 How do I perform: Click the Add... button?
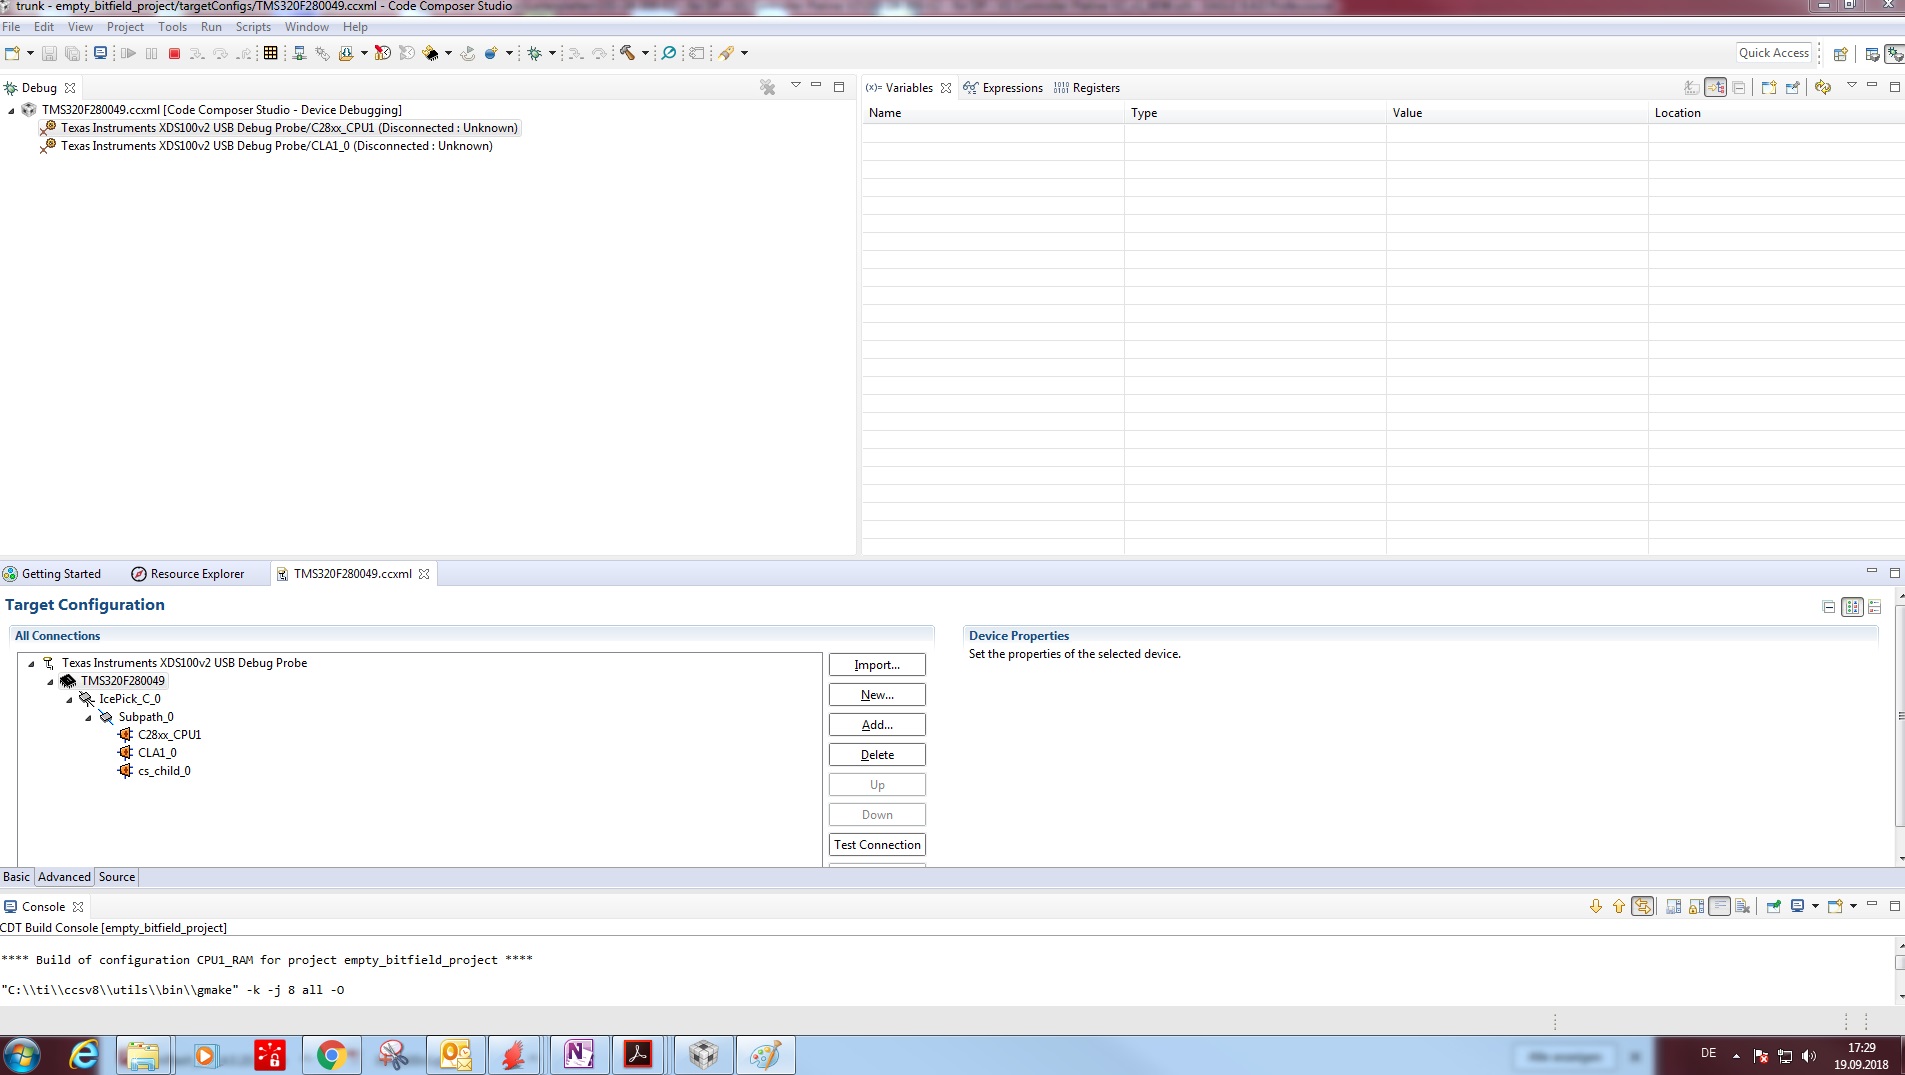[877, 725]
